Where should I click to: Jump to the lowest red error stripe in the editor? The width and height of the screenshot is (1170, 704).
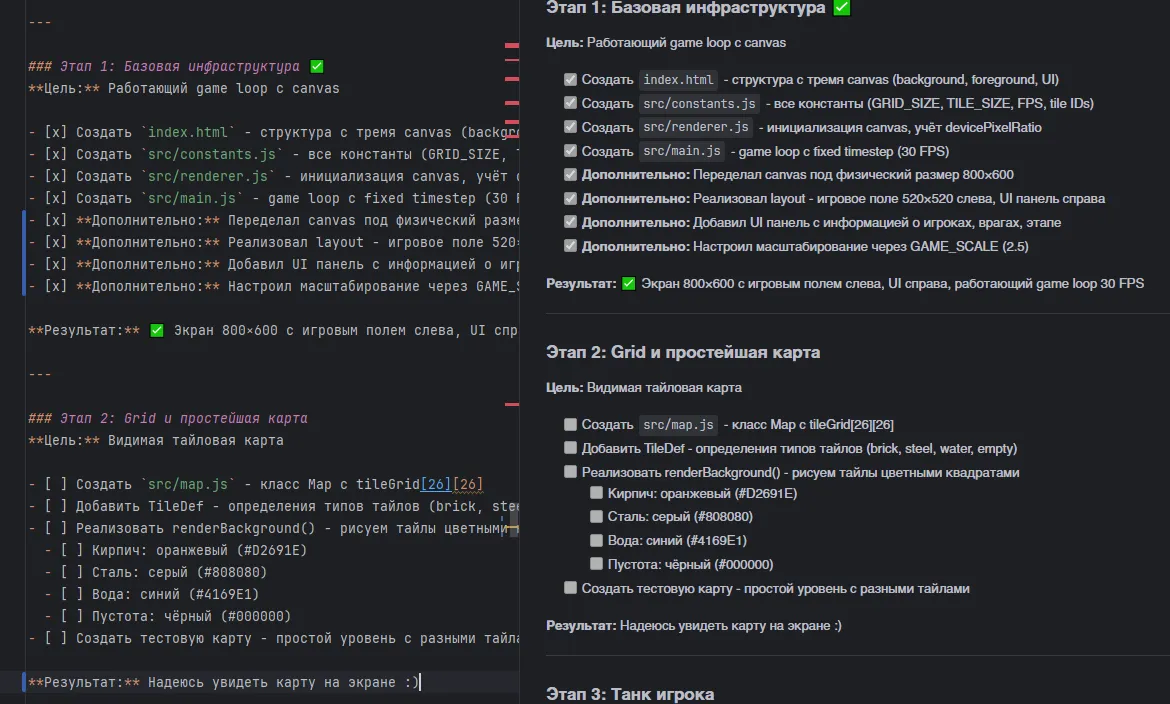coord(512,404)
